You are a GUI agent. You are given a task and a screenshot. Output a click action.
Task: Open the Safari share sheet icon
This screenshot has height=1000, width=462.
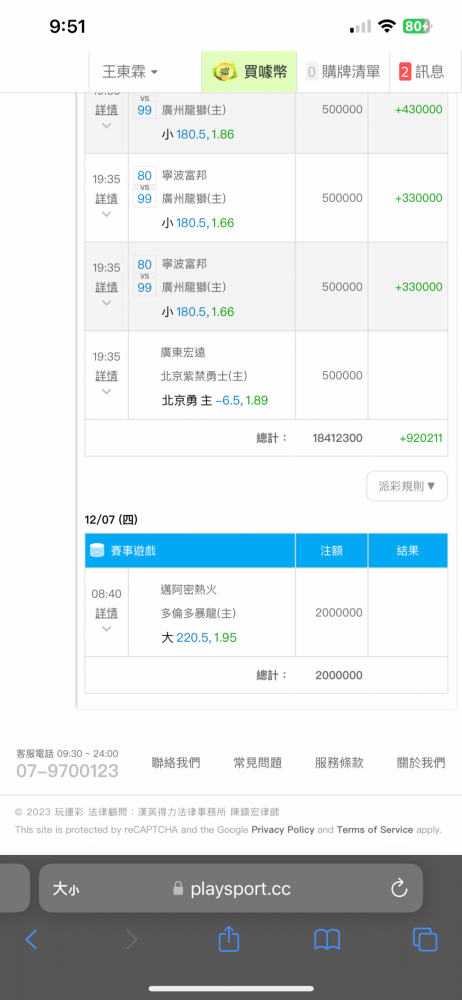[x=228, y=938]
